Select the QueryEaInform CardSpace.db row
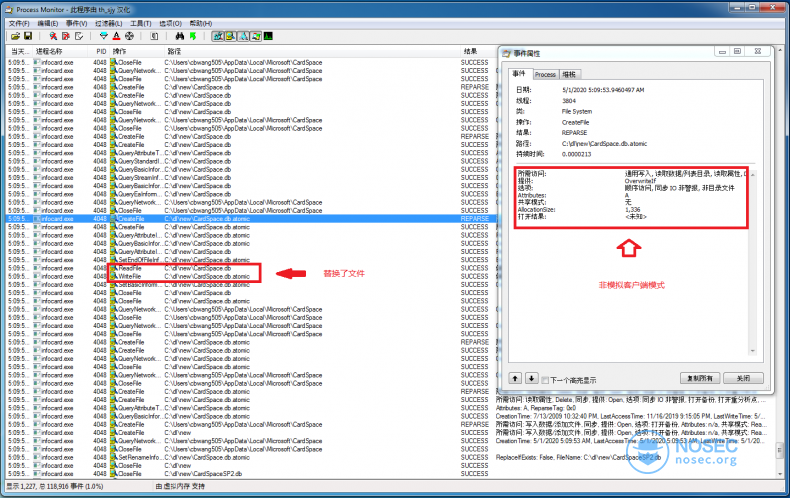This screenshot has width=790, height=498. (x=251, y=194)
